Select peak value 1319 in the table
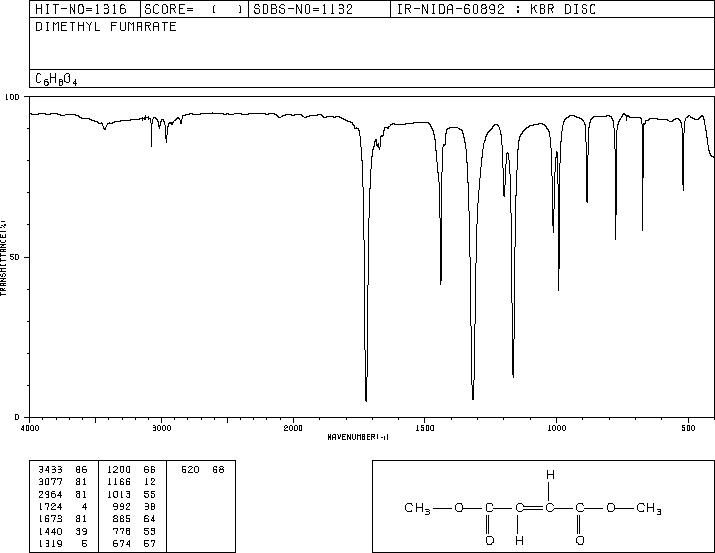Image resolution: width=715 pixels, height=553 pixels. pyautogui.click(x=51, y=543)
